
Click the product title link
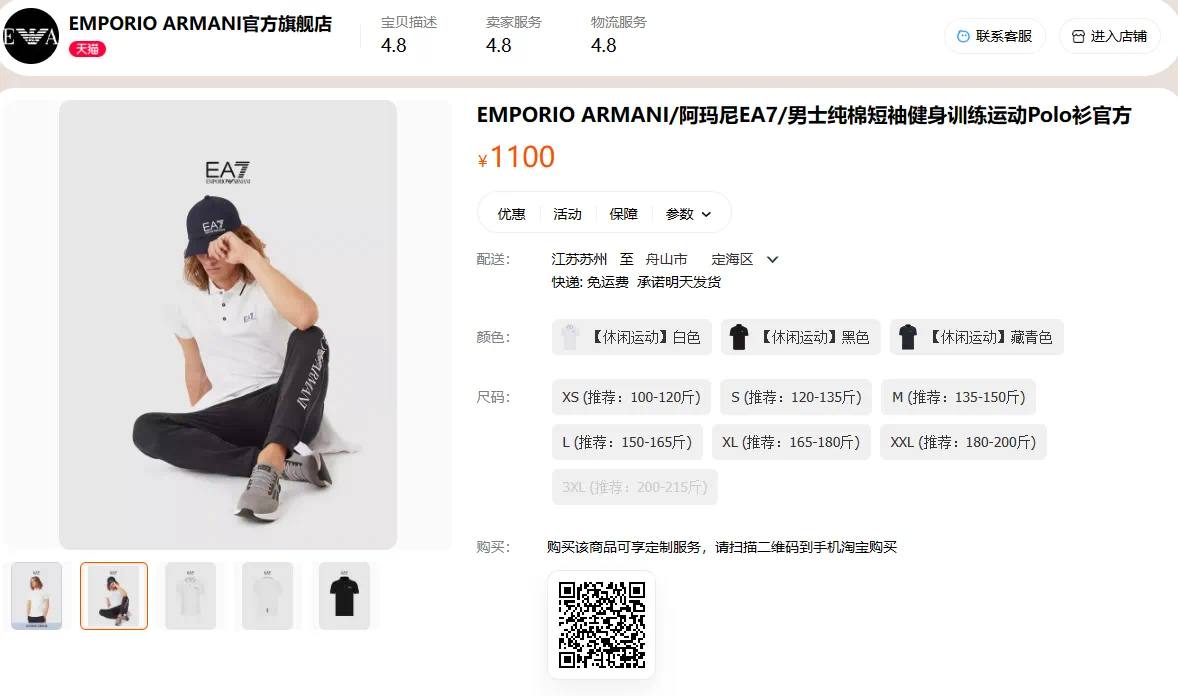tap(804, 115)
